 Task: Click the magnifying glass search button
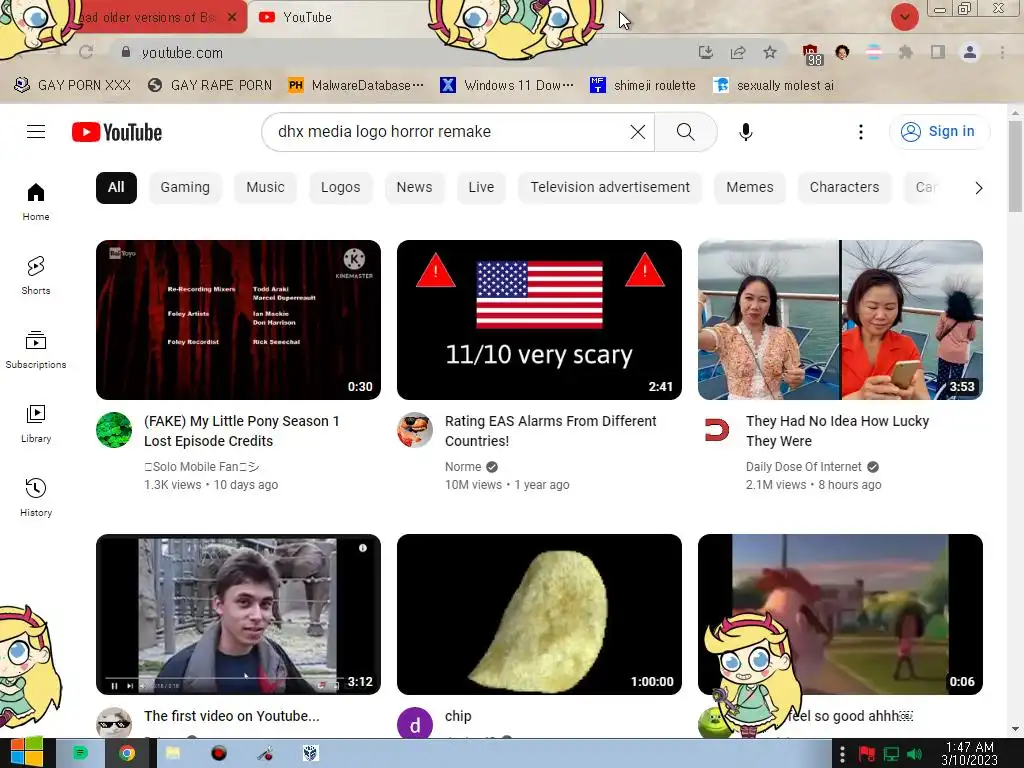686,132
